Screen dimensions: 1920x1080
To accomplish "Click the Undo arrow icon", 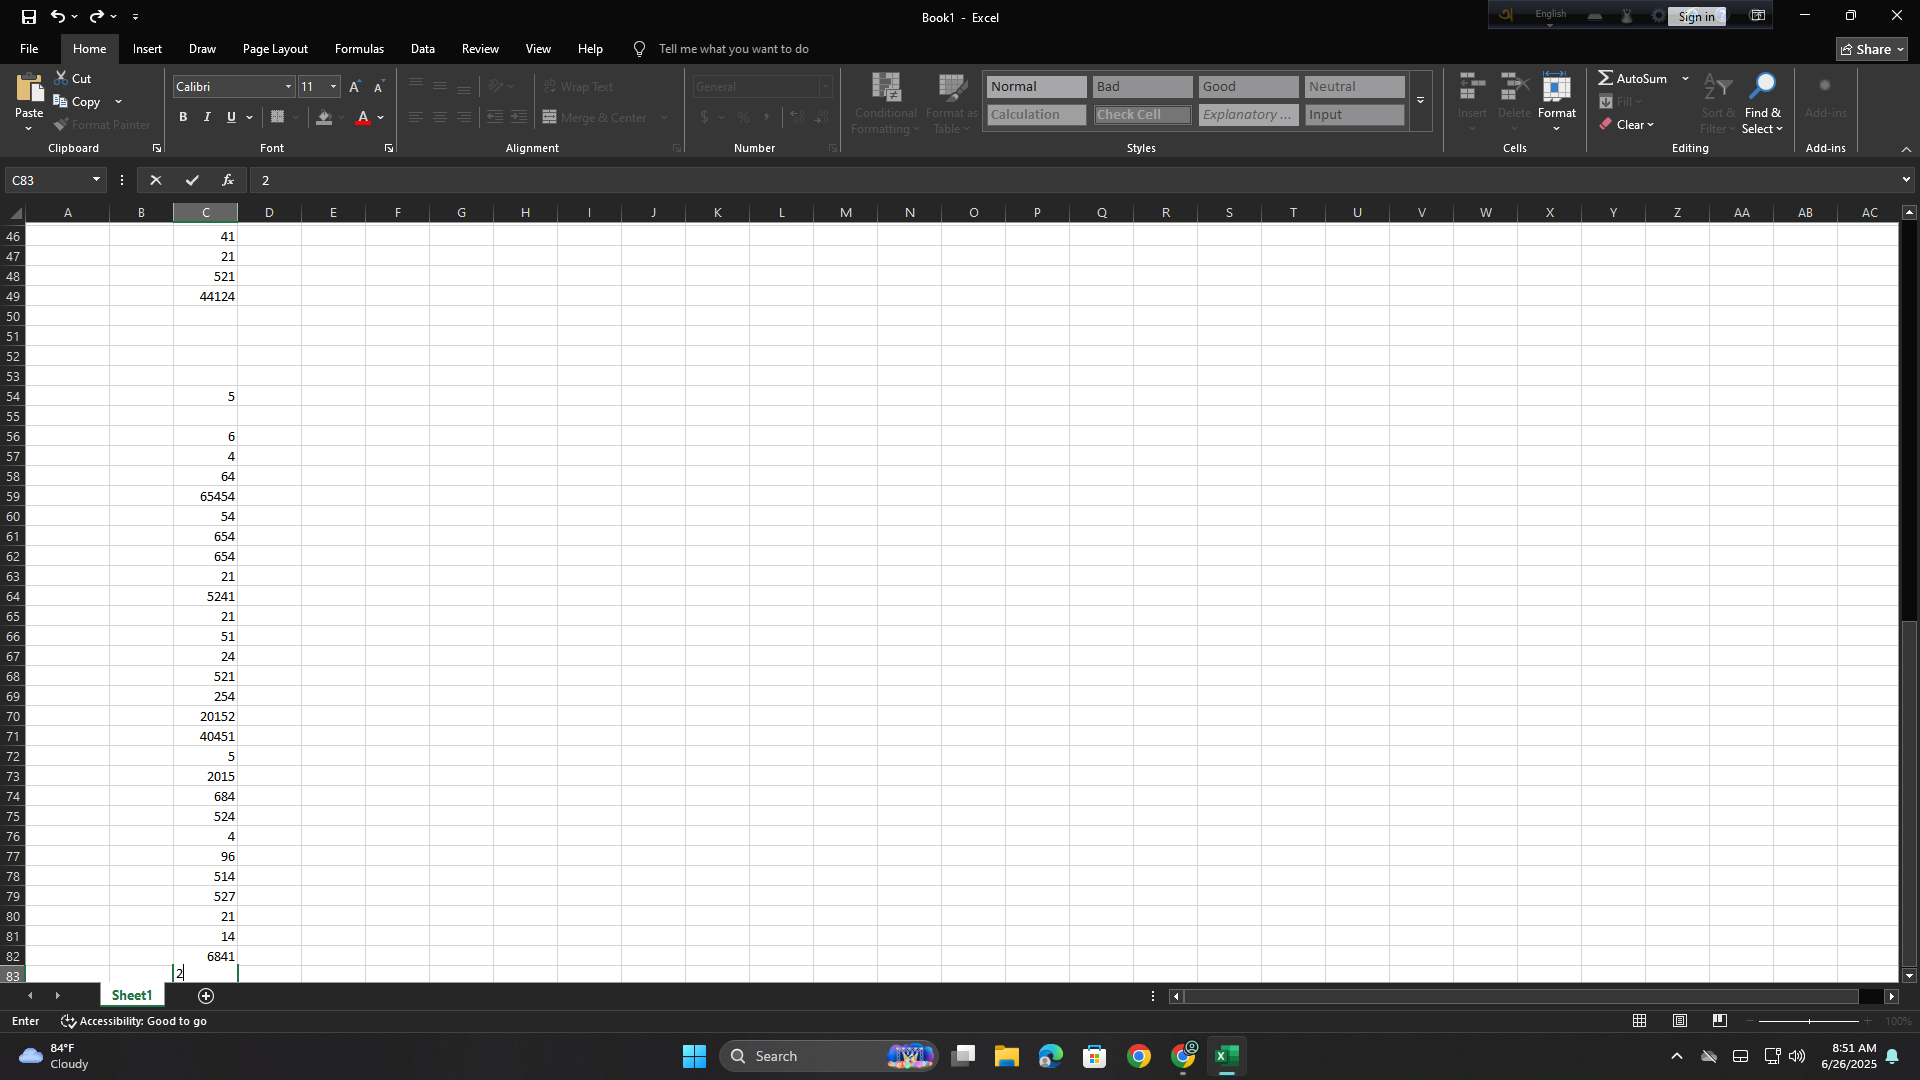I will pyautogui.click(x=58, y=17).
